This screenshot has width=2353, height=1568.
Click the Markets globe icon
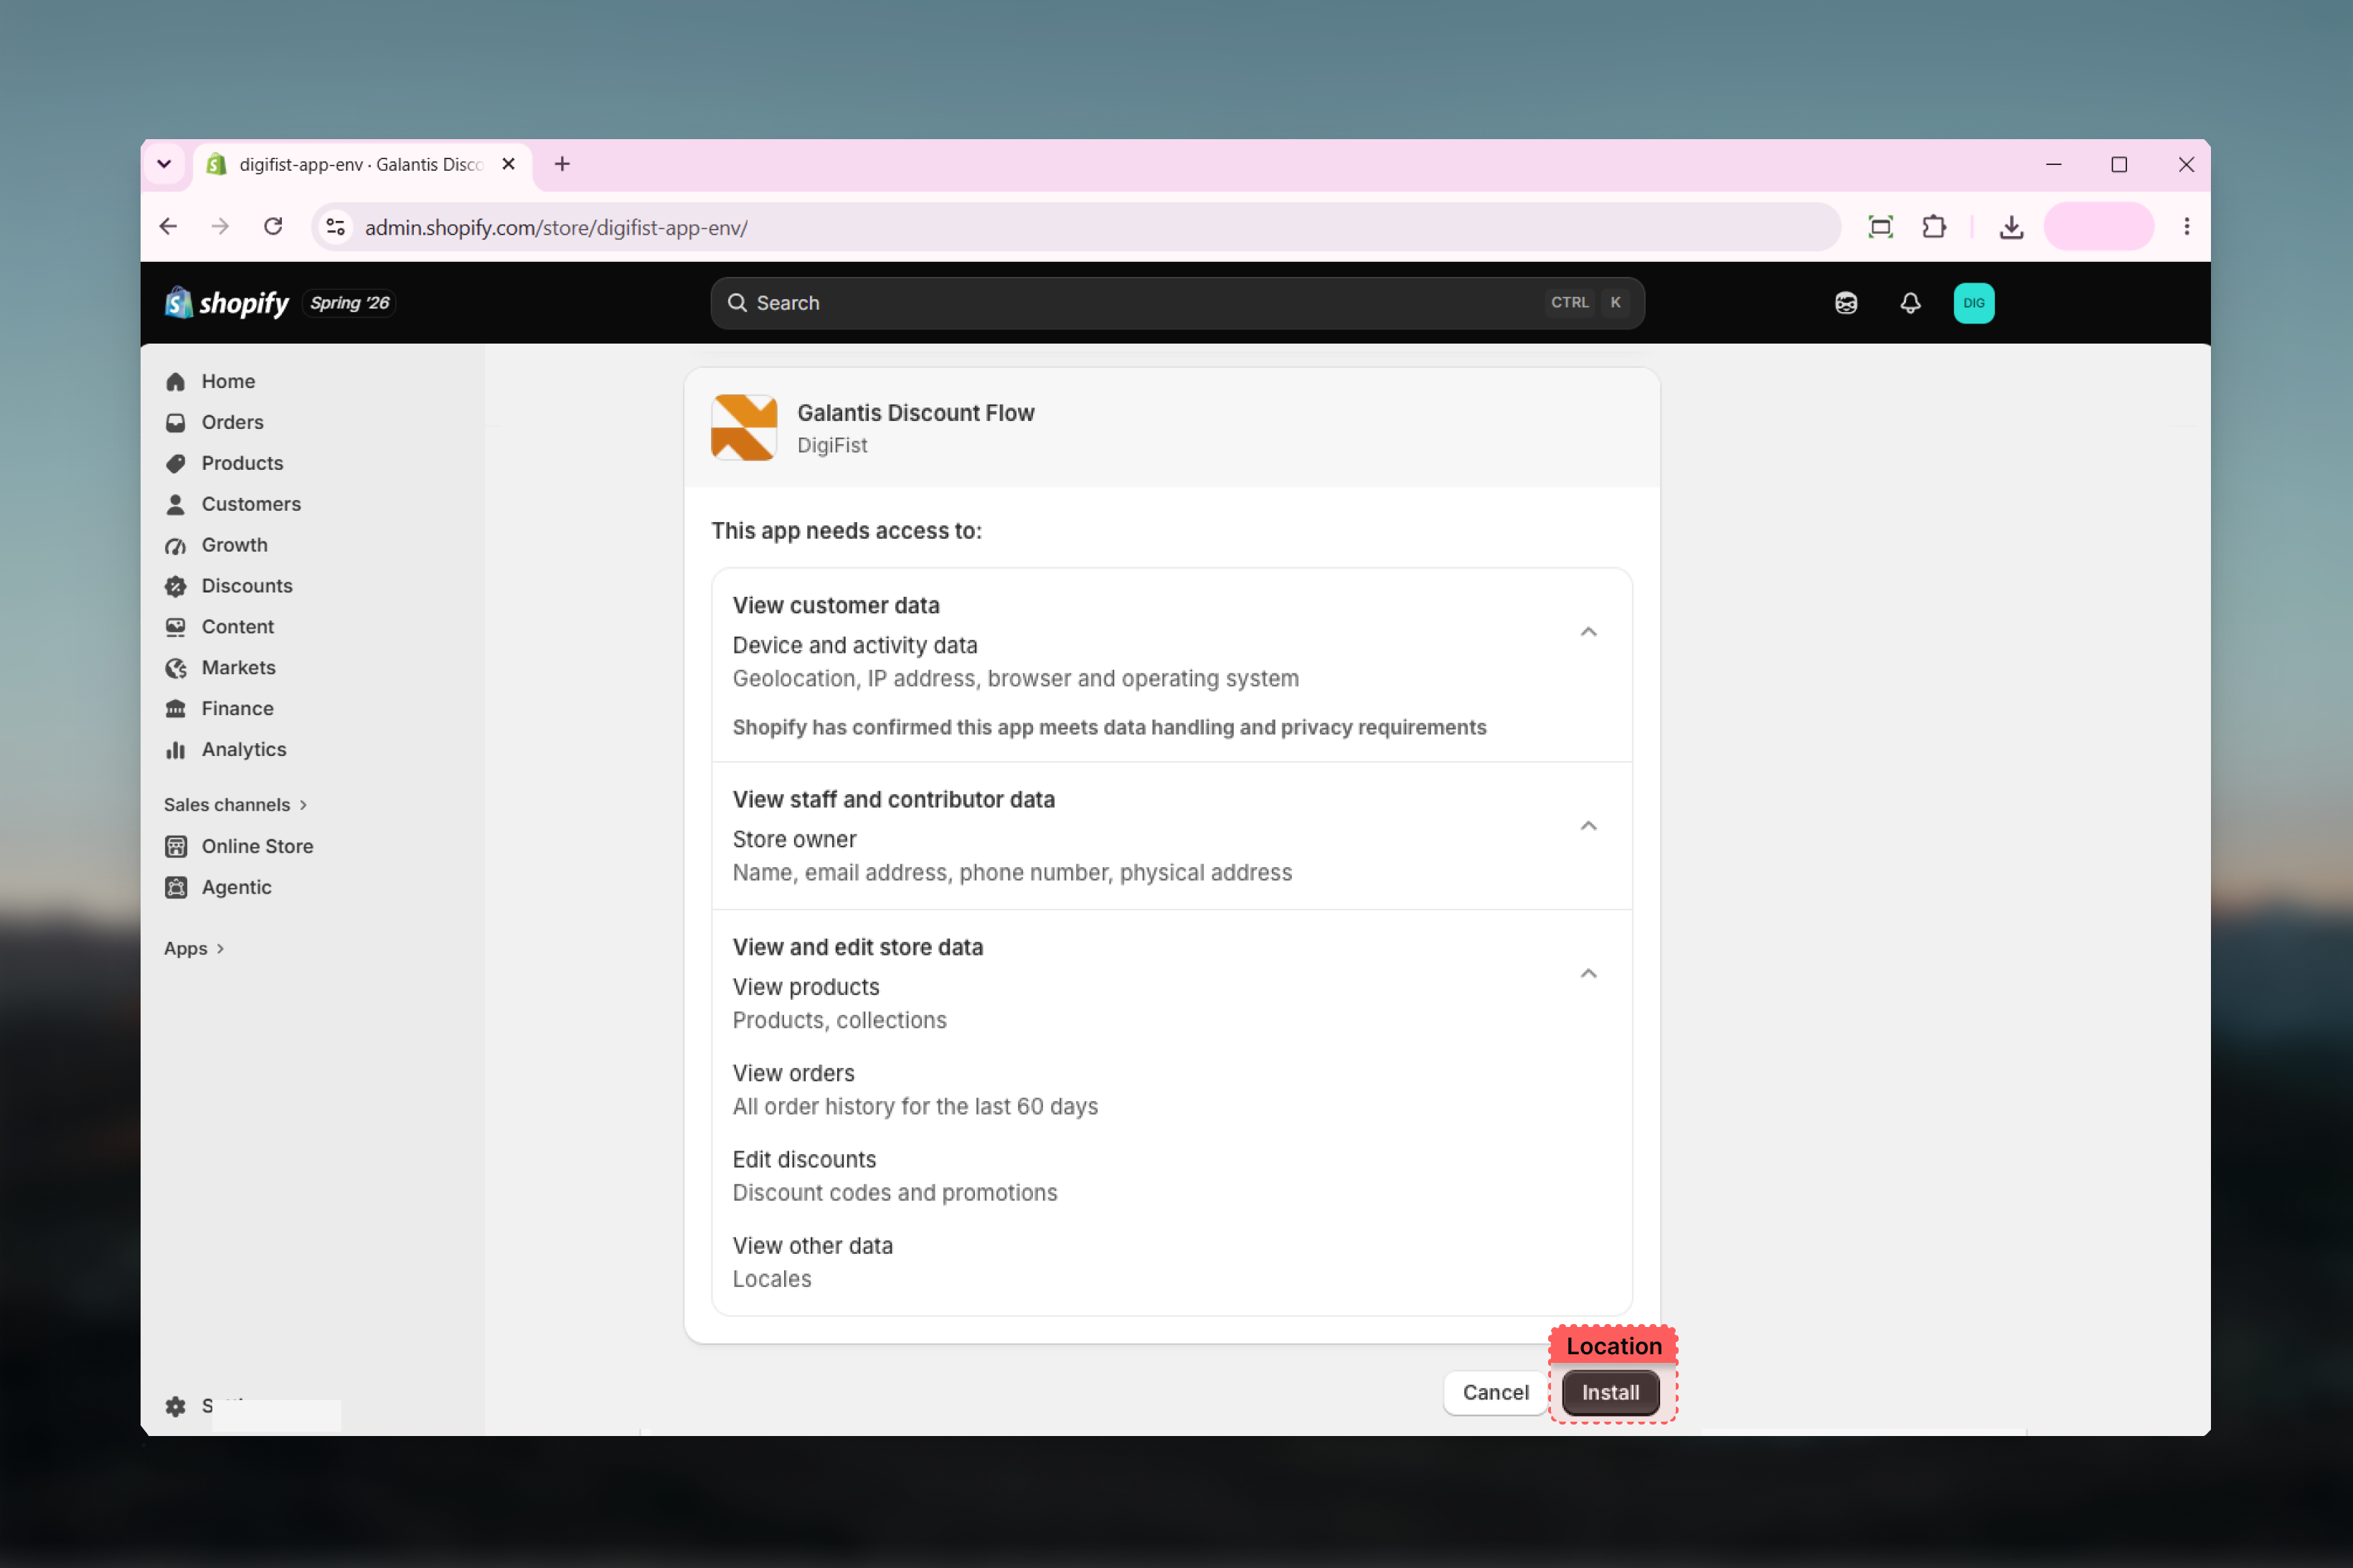pos(176,668)
